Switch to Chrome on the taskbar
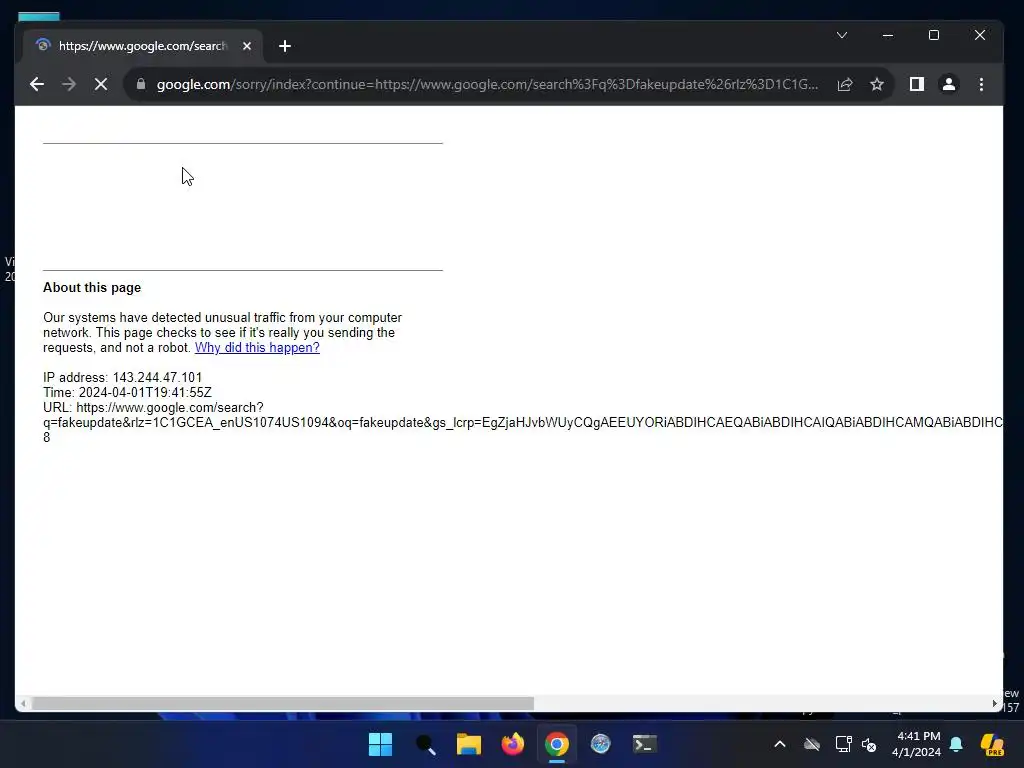Image resolution: width=1024 pixels, height=768 pixels. [557, 744]
